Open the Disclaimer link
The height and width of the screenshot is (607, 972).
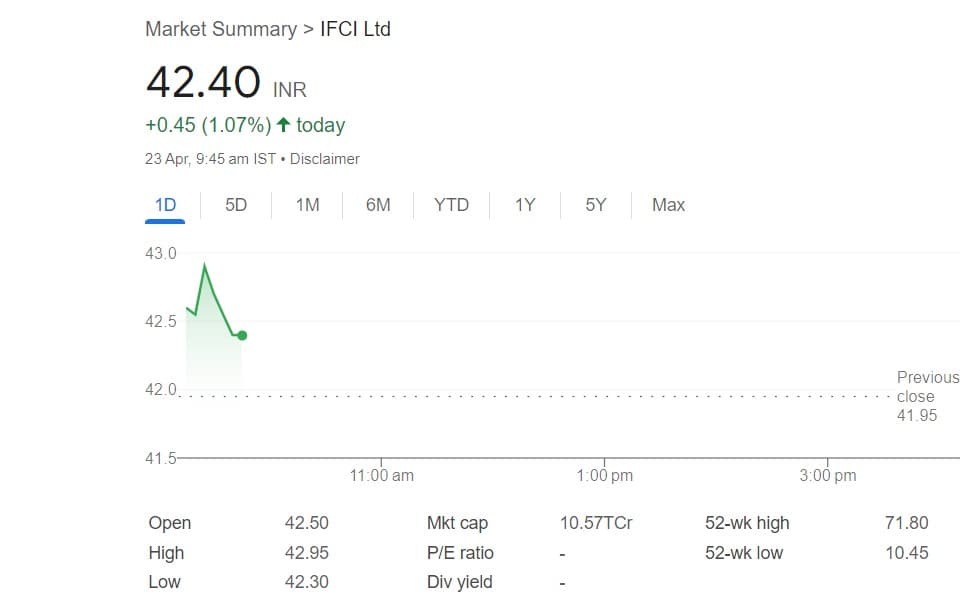325,159
